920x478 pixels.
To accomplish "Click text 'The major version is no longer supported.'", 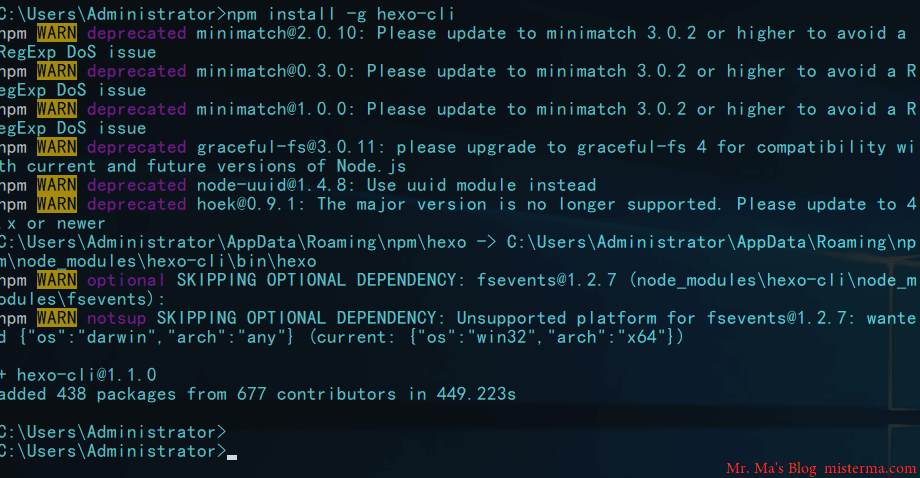I will 519,204.
